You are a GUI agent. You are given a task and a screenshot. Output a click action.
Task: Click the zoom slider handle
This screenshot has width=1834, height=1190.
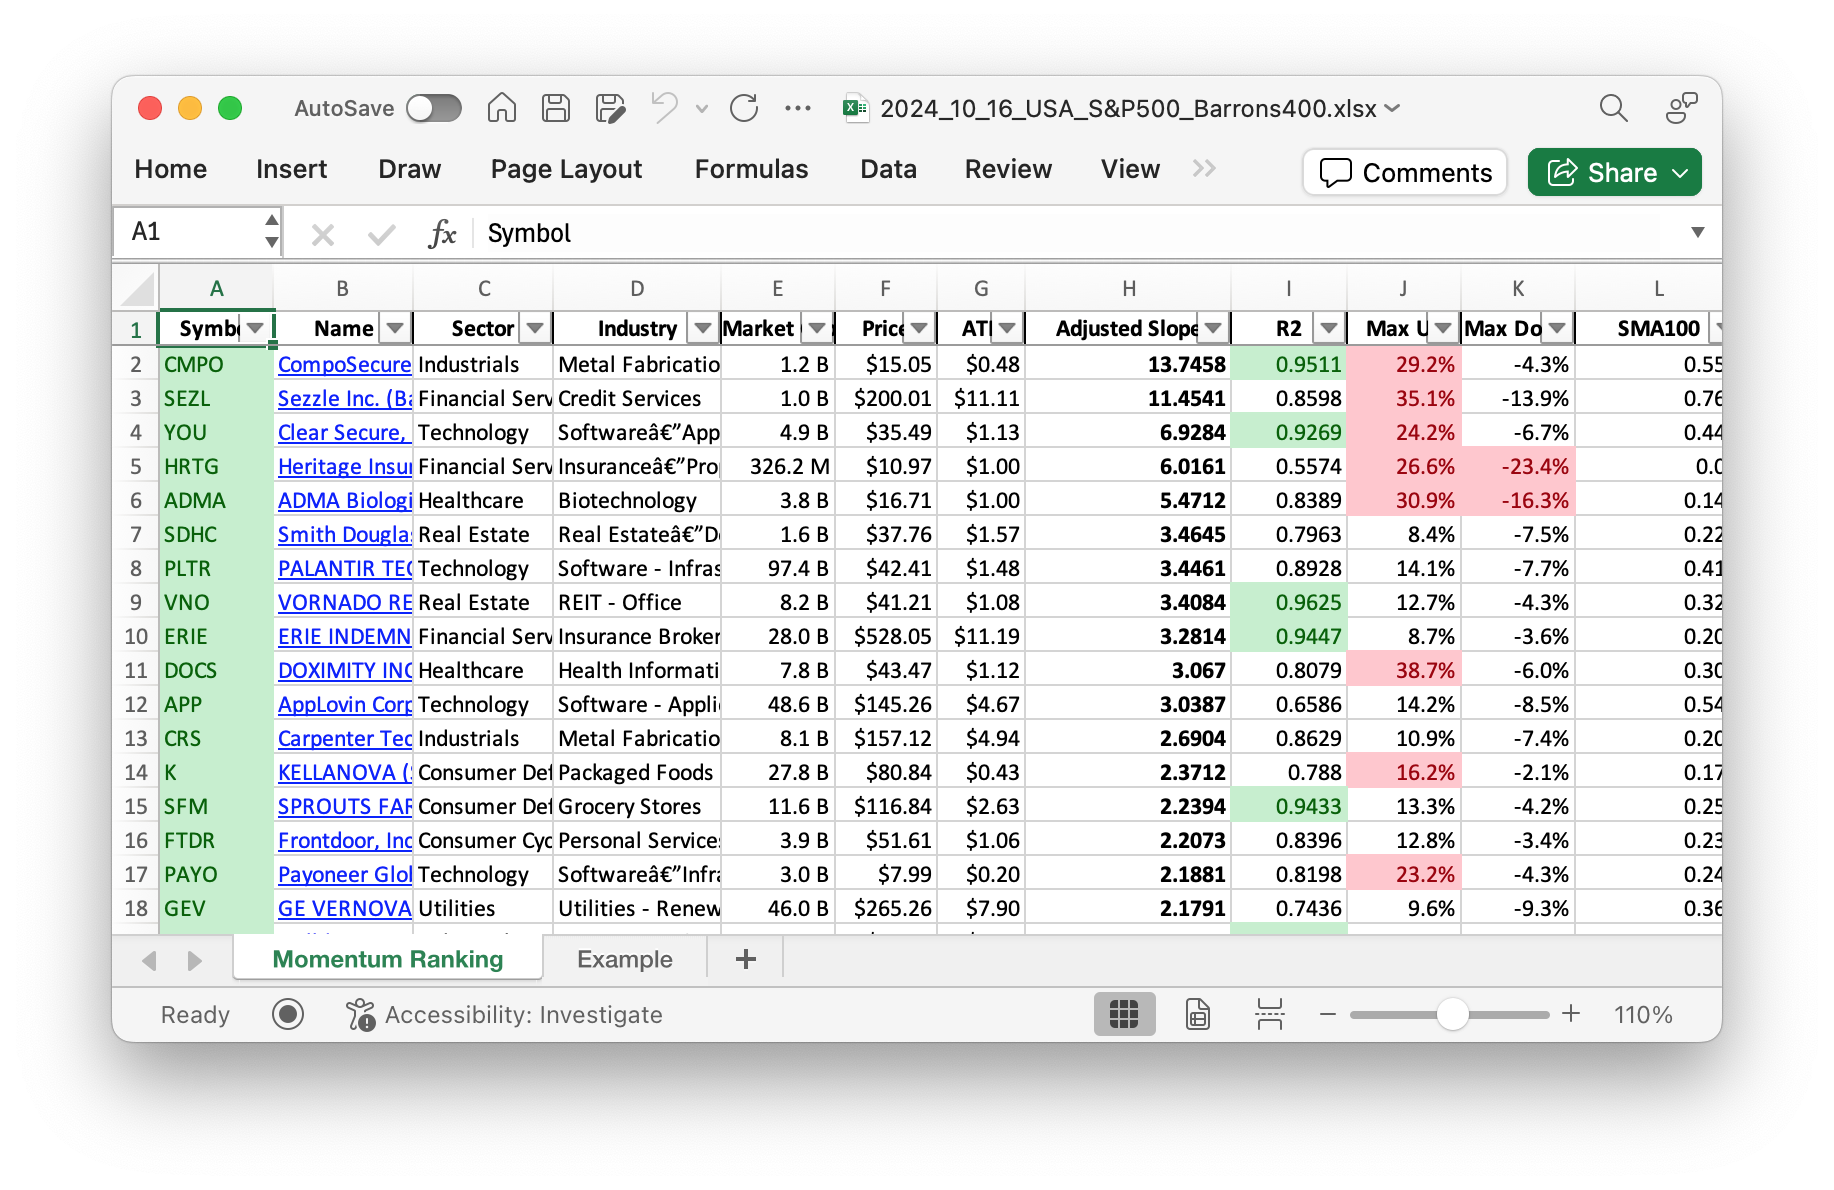tap(1452, 1014)
